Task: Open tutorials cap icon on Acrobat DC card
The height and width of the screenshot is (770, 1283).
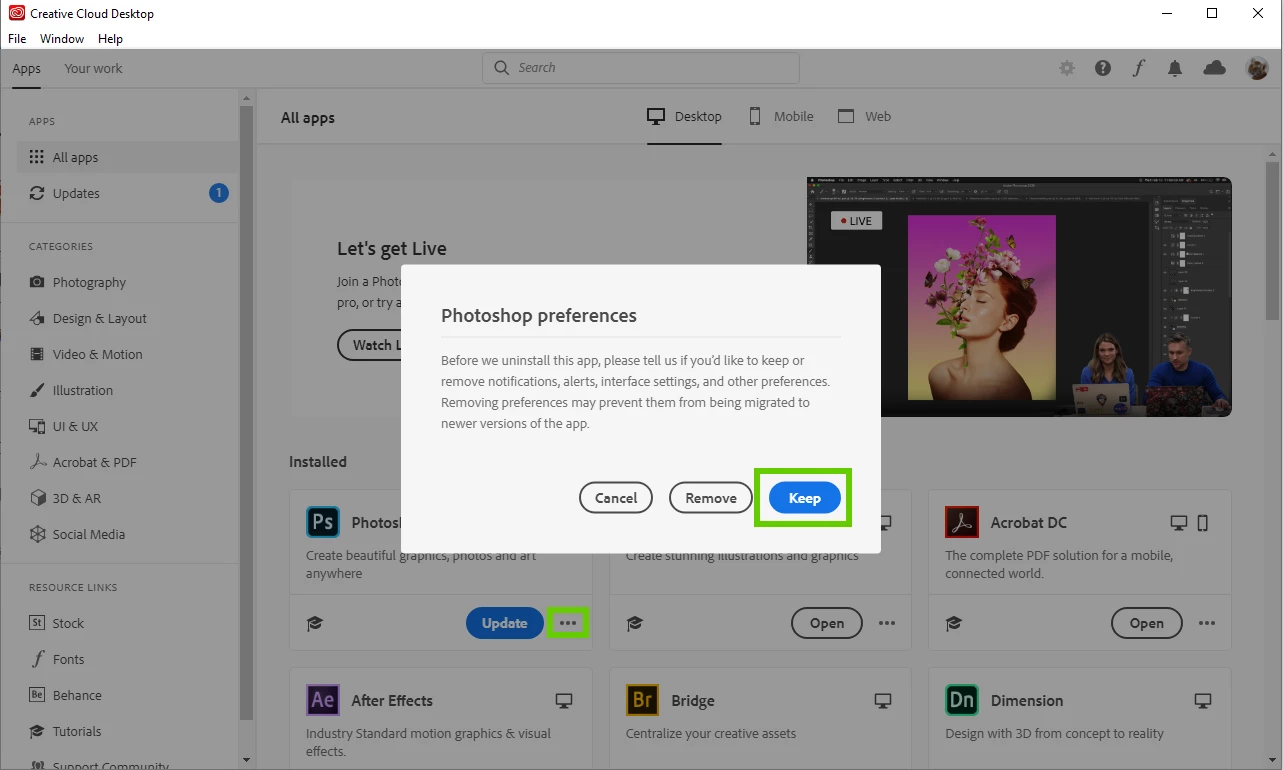Action: pos(954,623)
